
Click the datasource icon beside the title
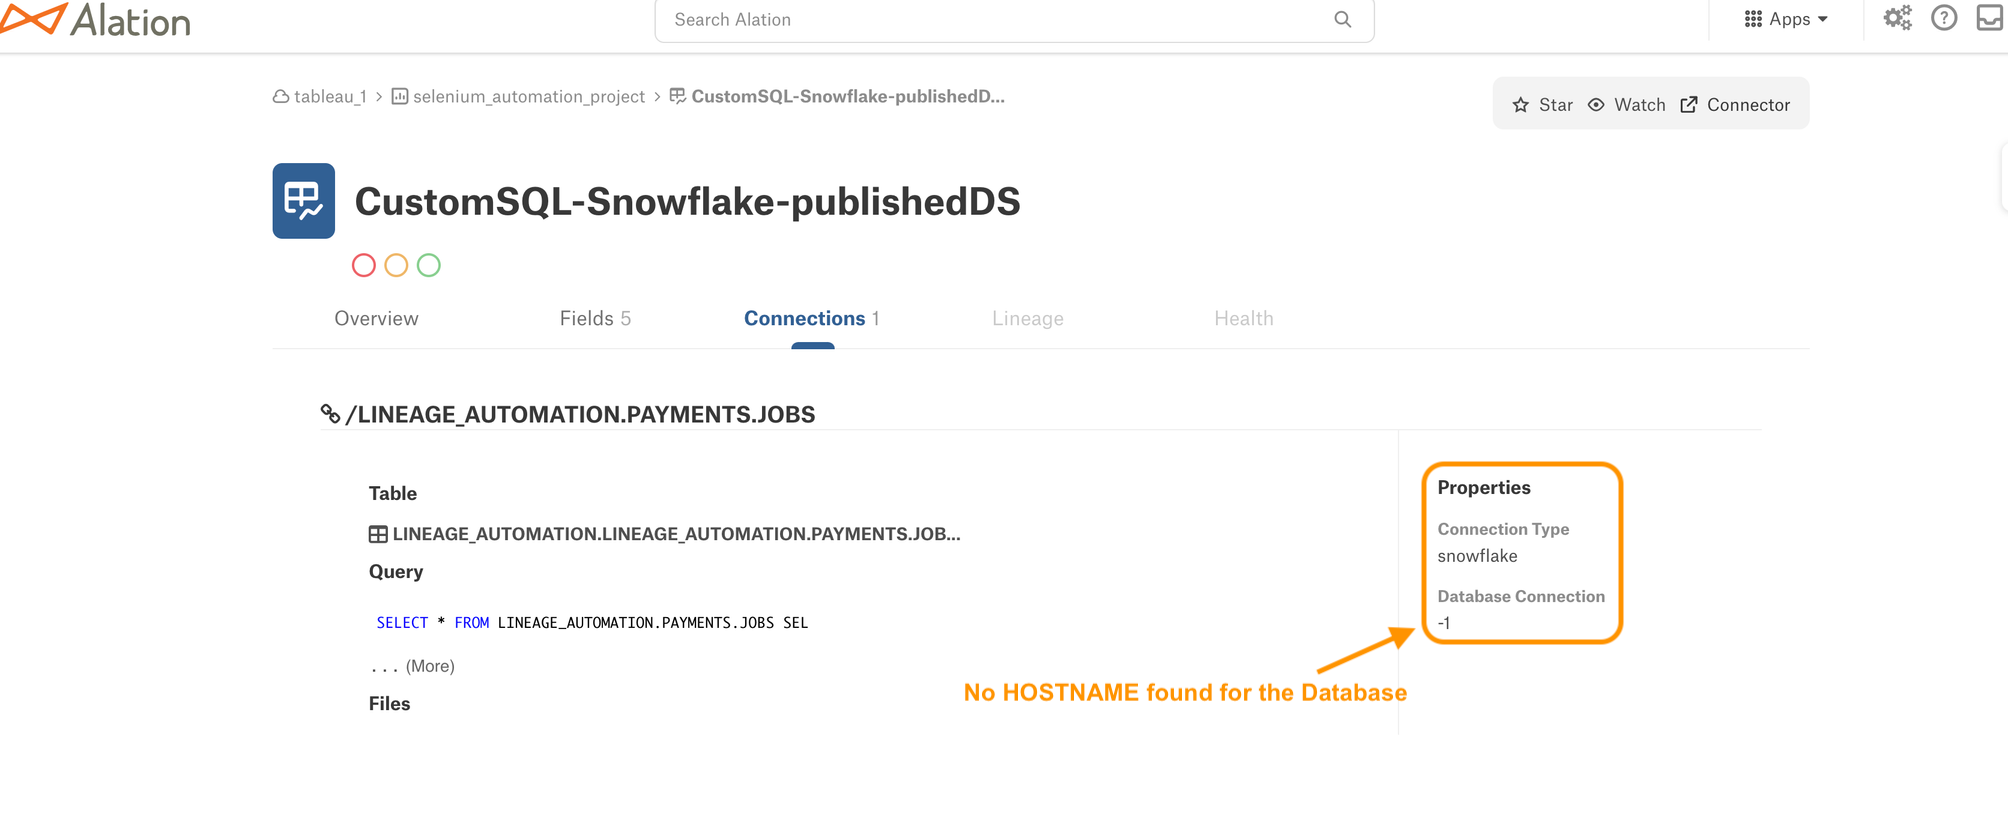point(303,201)
